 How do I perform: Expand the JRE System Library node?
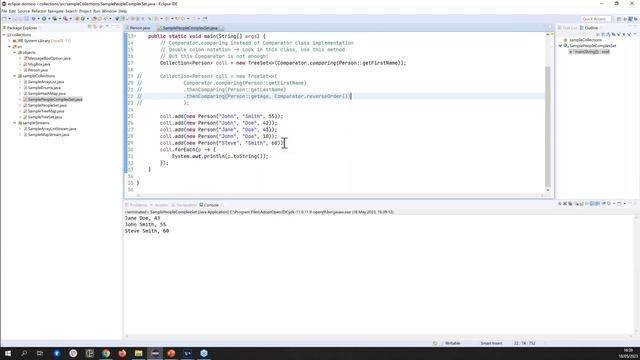tap(9, 41)
